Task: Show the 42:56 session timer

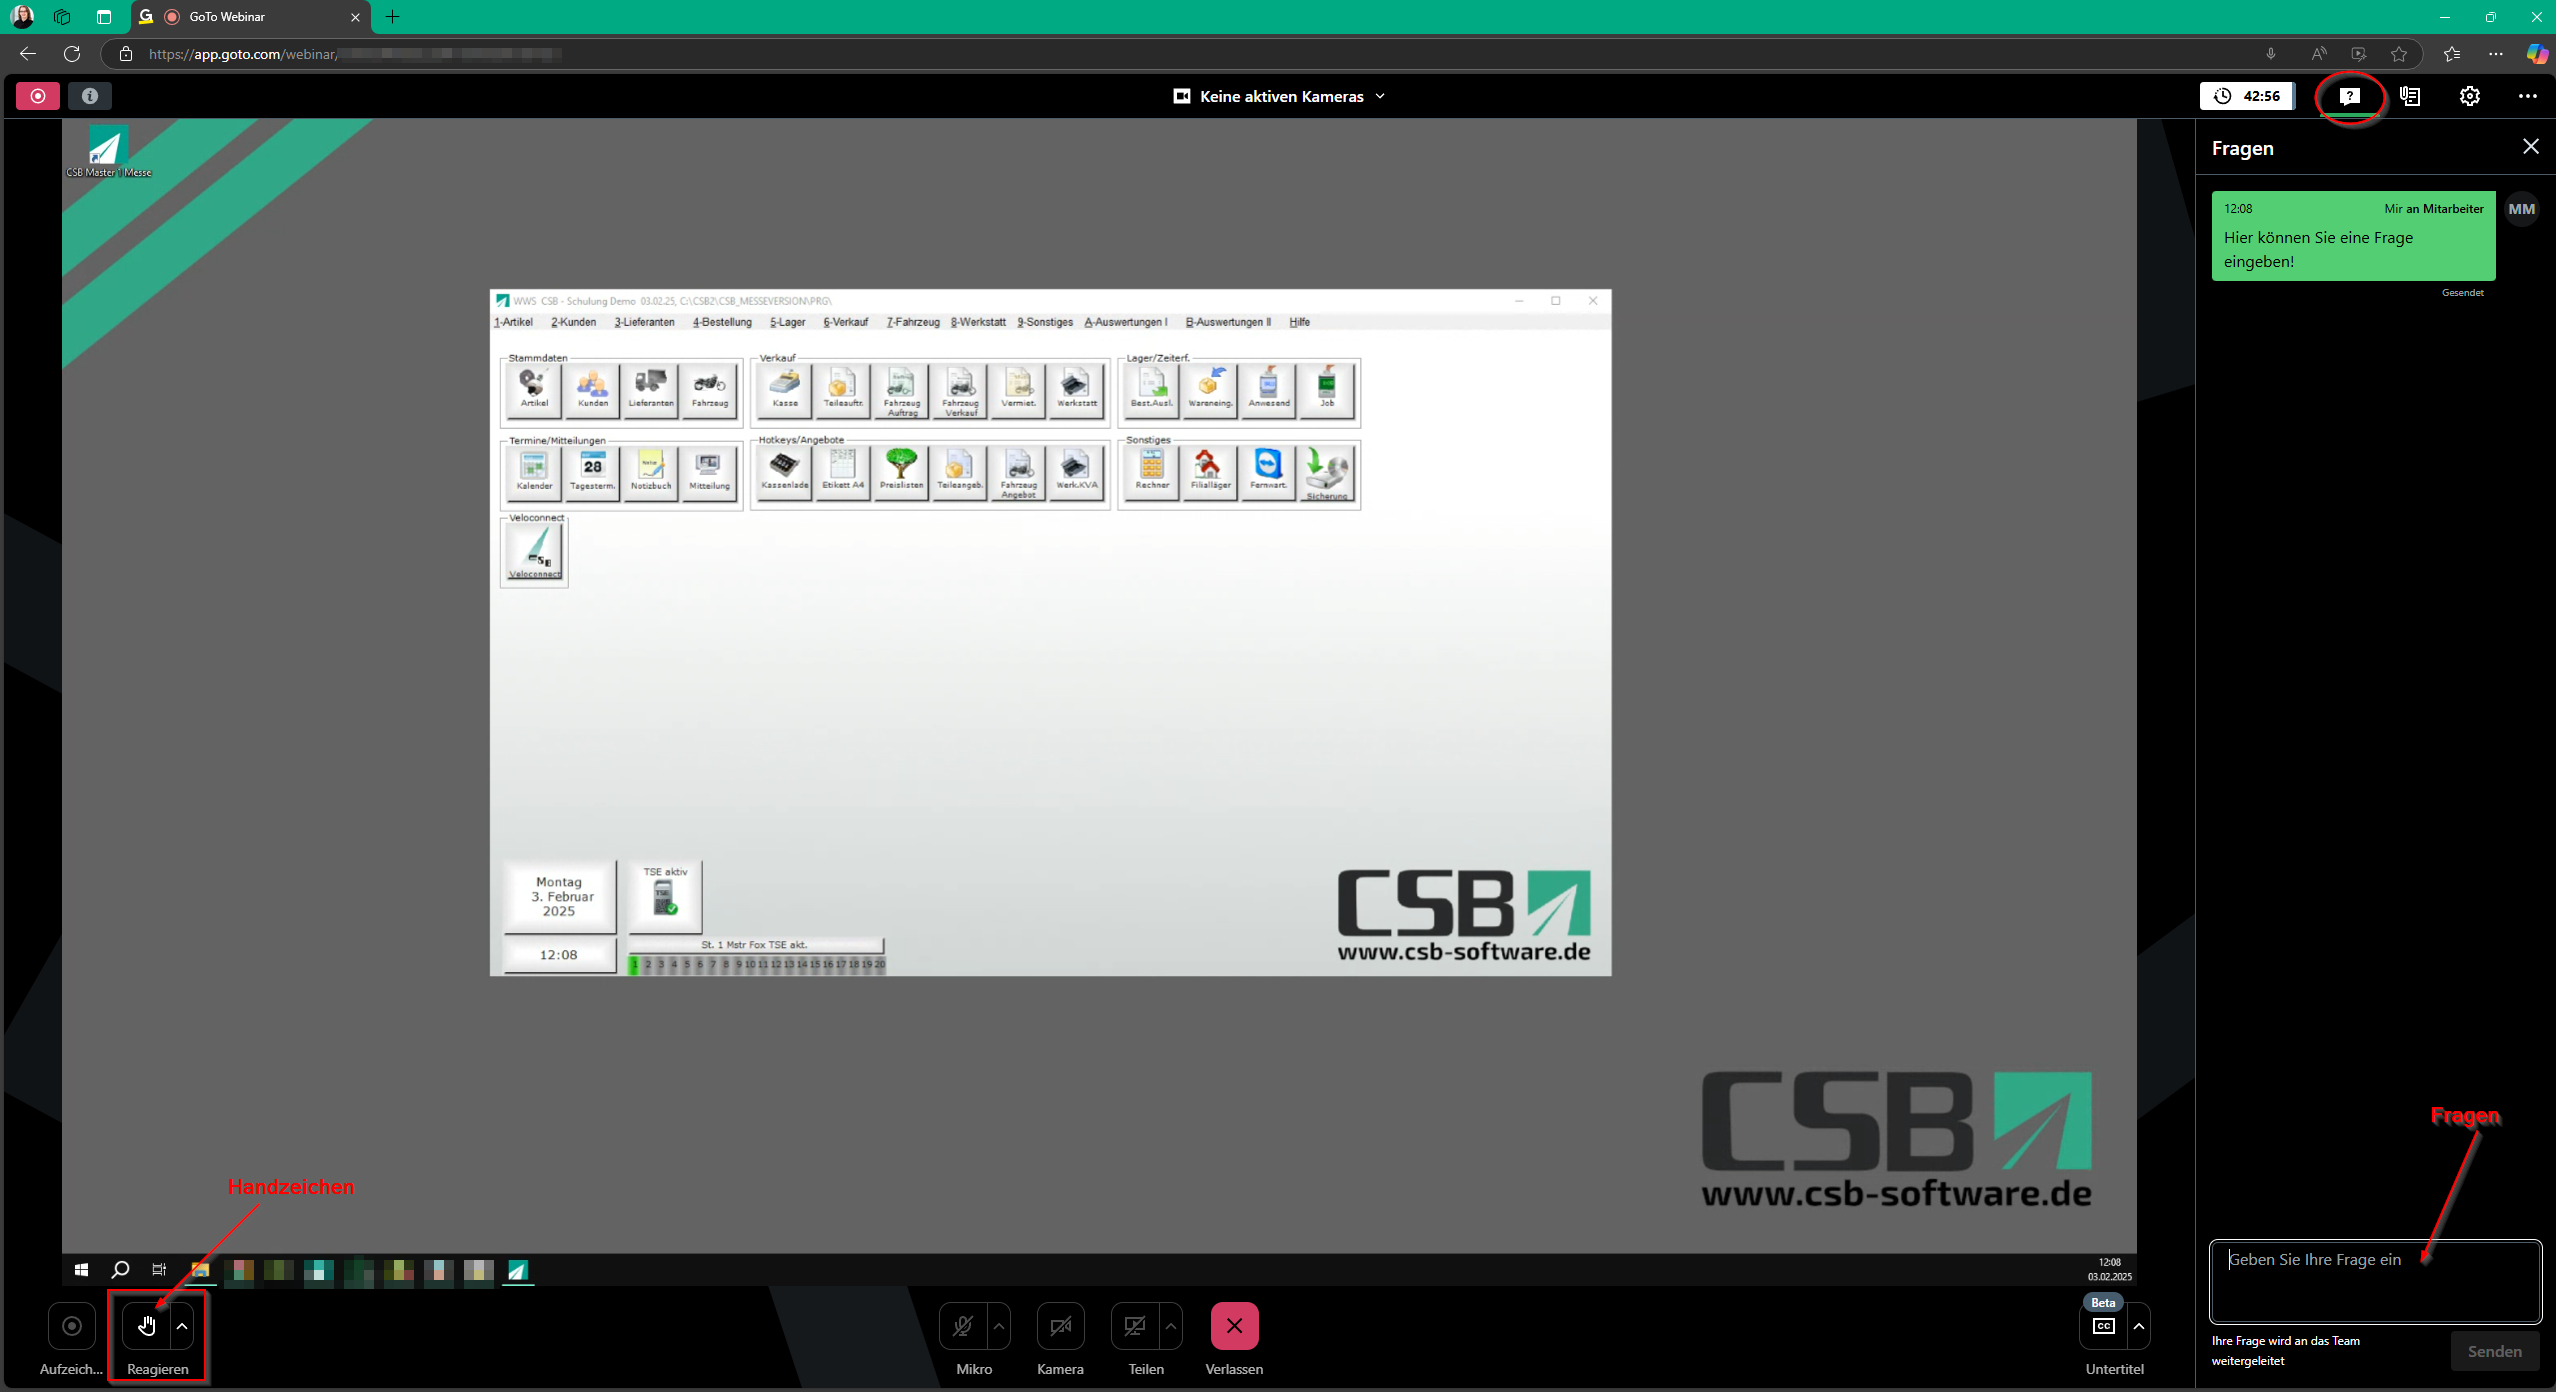Action: [2247, 96]
